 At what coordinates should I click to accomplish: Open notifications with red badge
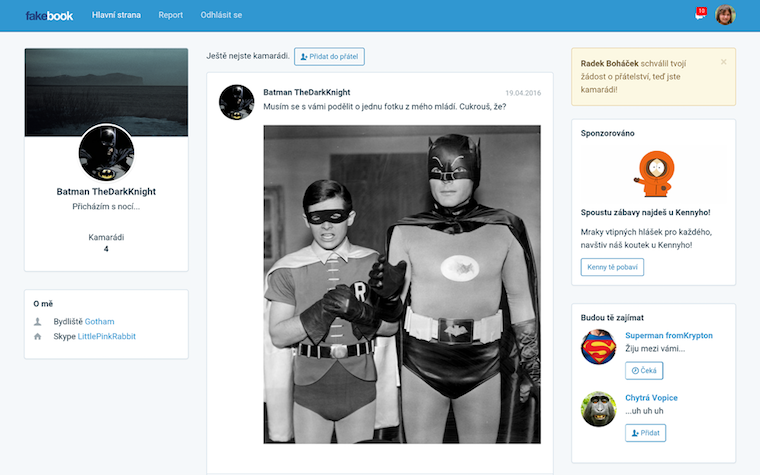coord(700,14)
